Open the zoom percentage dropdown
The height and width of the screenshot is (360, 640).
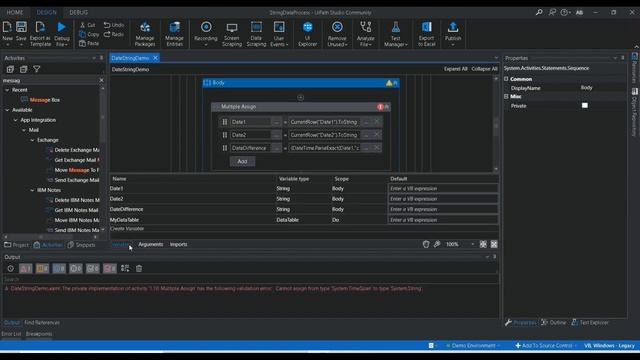click(473, 244)
